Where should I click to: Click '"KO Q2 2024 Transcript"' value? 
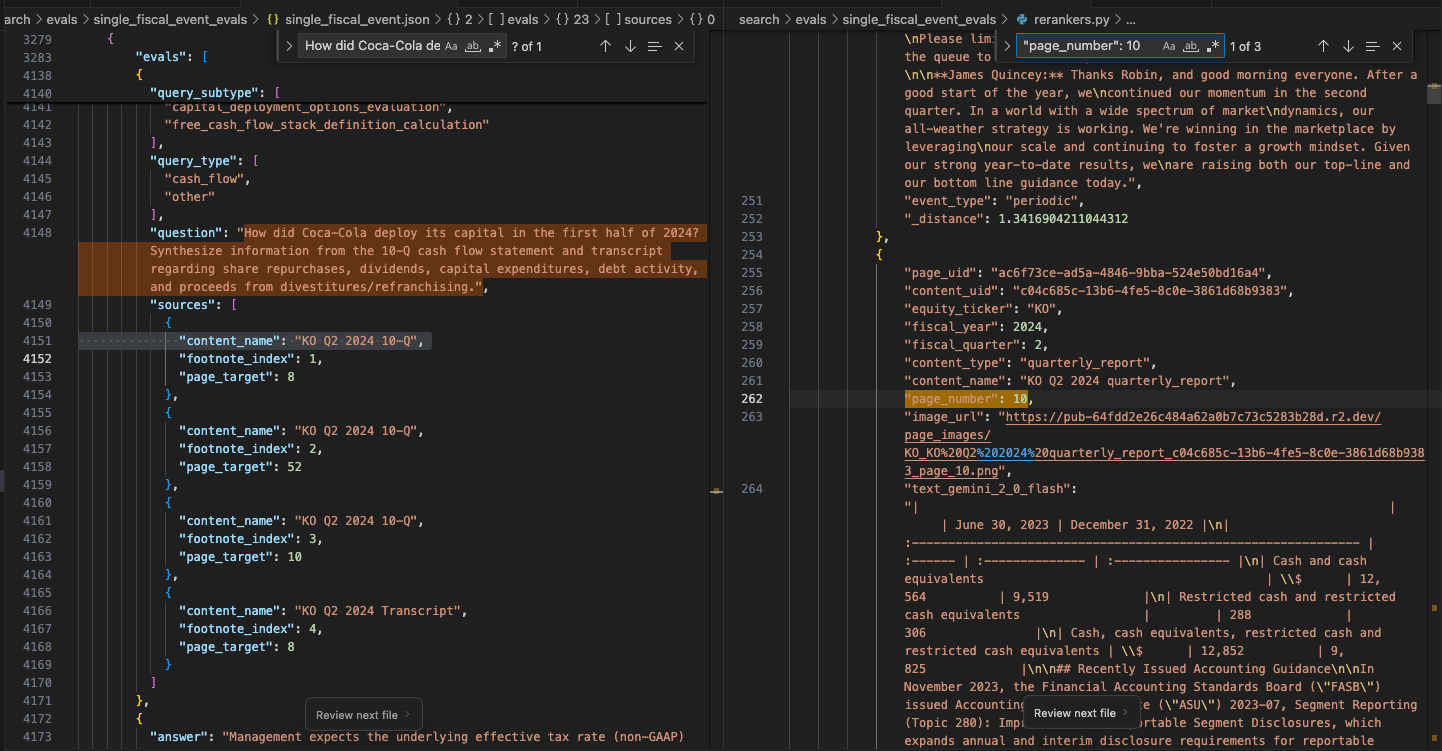click(380, 611)
